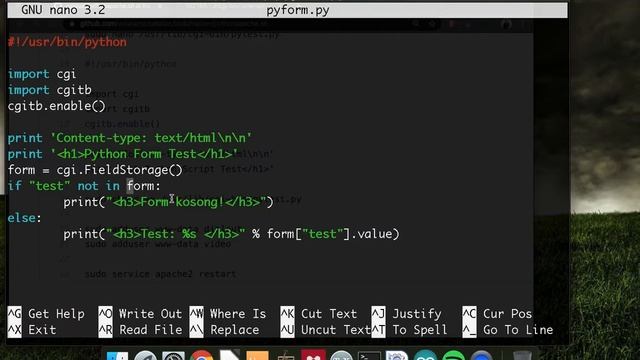This screenshot has width=640, height=360.
Task: Click the Python Form Test h1 line
Action: click(x=123, y=154)
